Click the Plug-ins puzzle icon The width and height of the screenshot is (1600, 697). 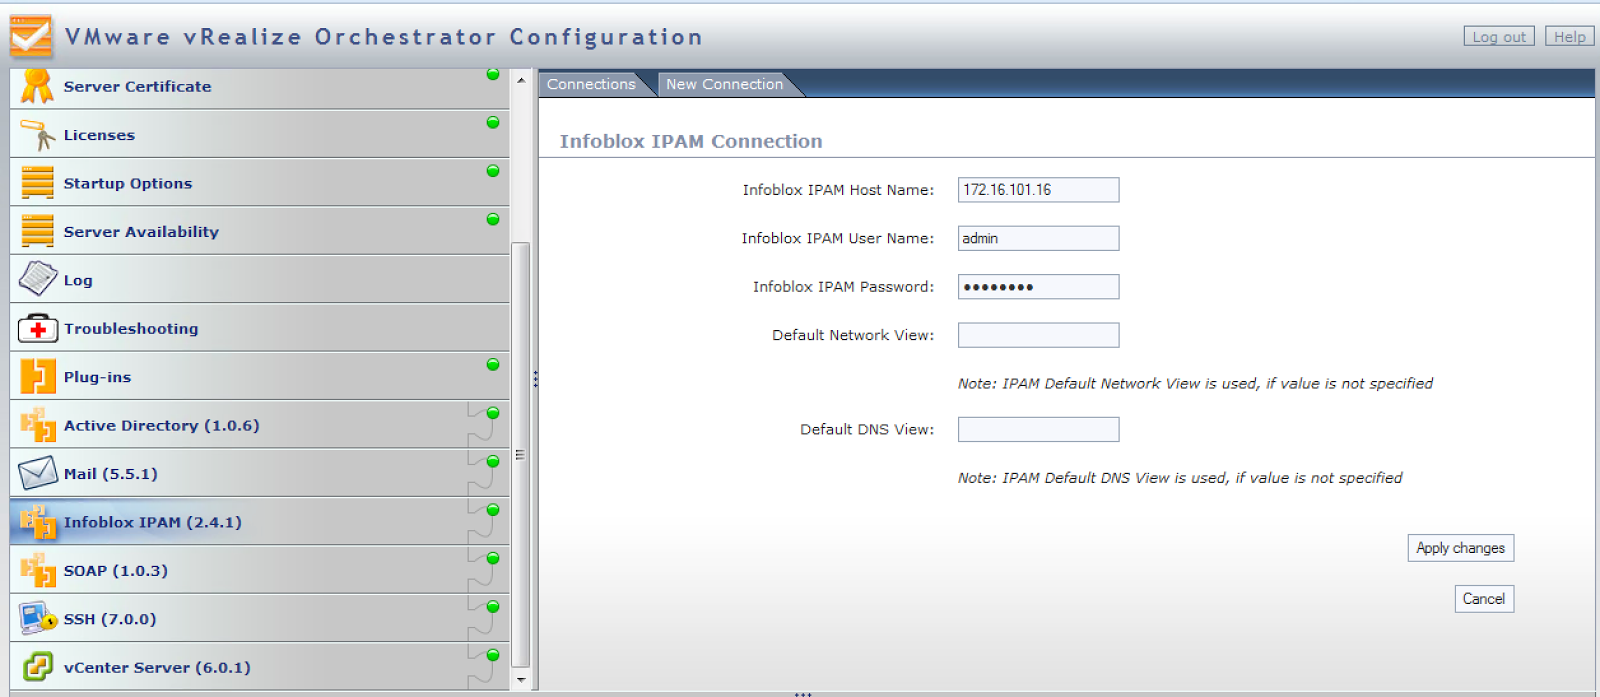pyautogui.click(x=37, y=376)
